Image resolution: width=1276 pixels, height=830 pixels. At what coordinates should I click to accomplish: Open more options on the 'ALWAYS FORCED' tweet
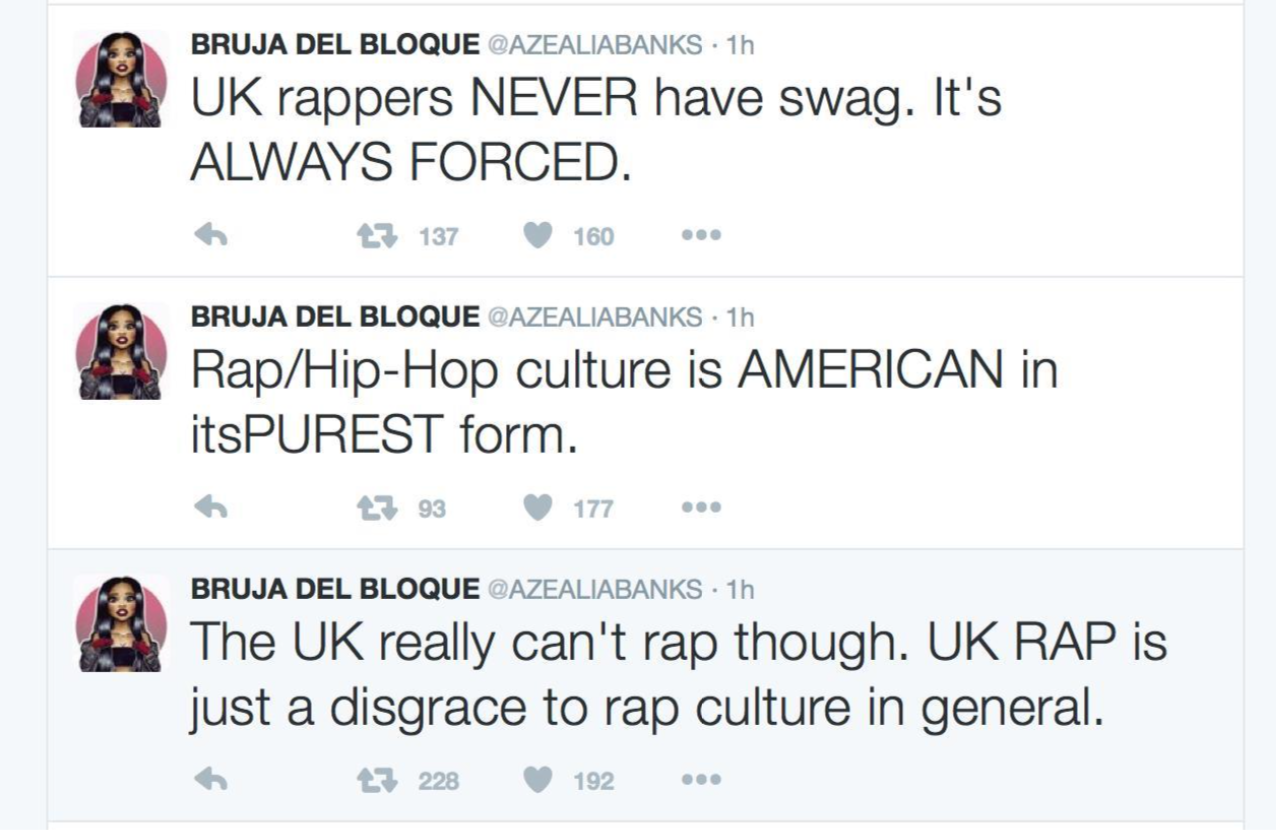[x=700, y=237]
